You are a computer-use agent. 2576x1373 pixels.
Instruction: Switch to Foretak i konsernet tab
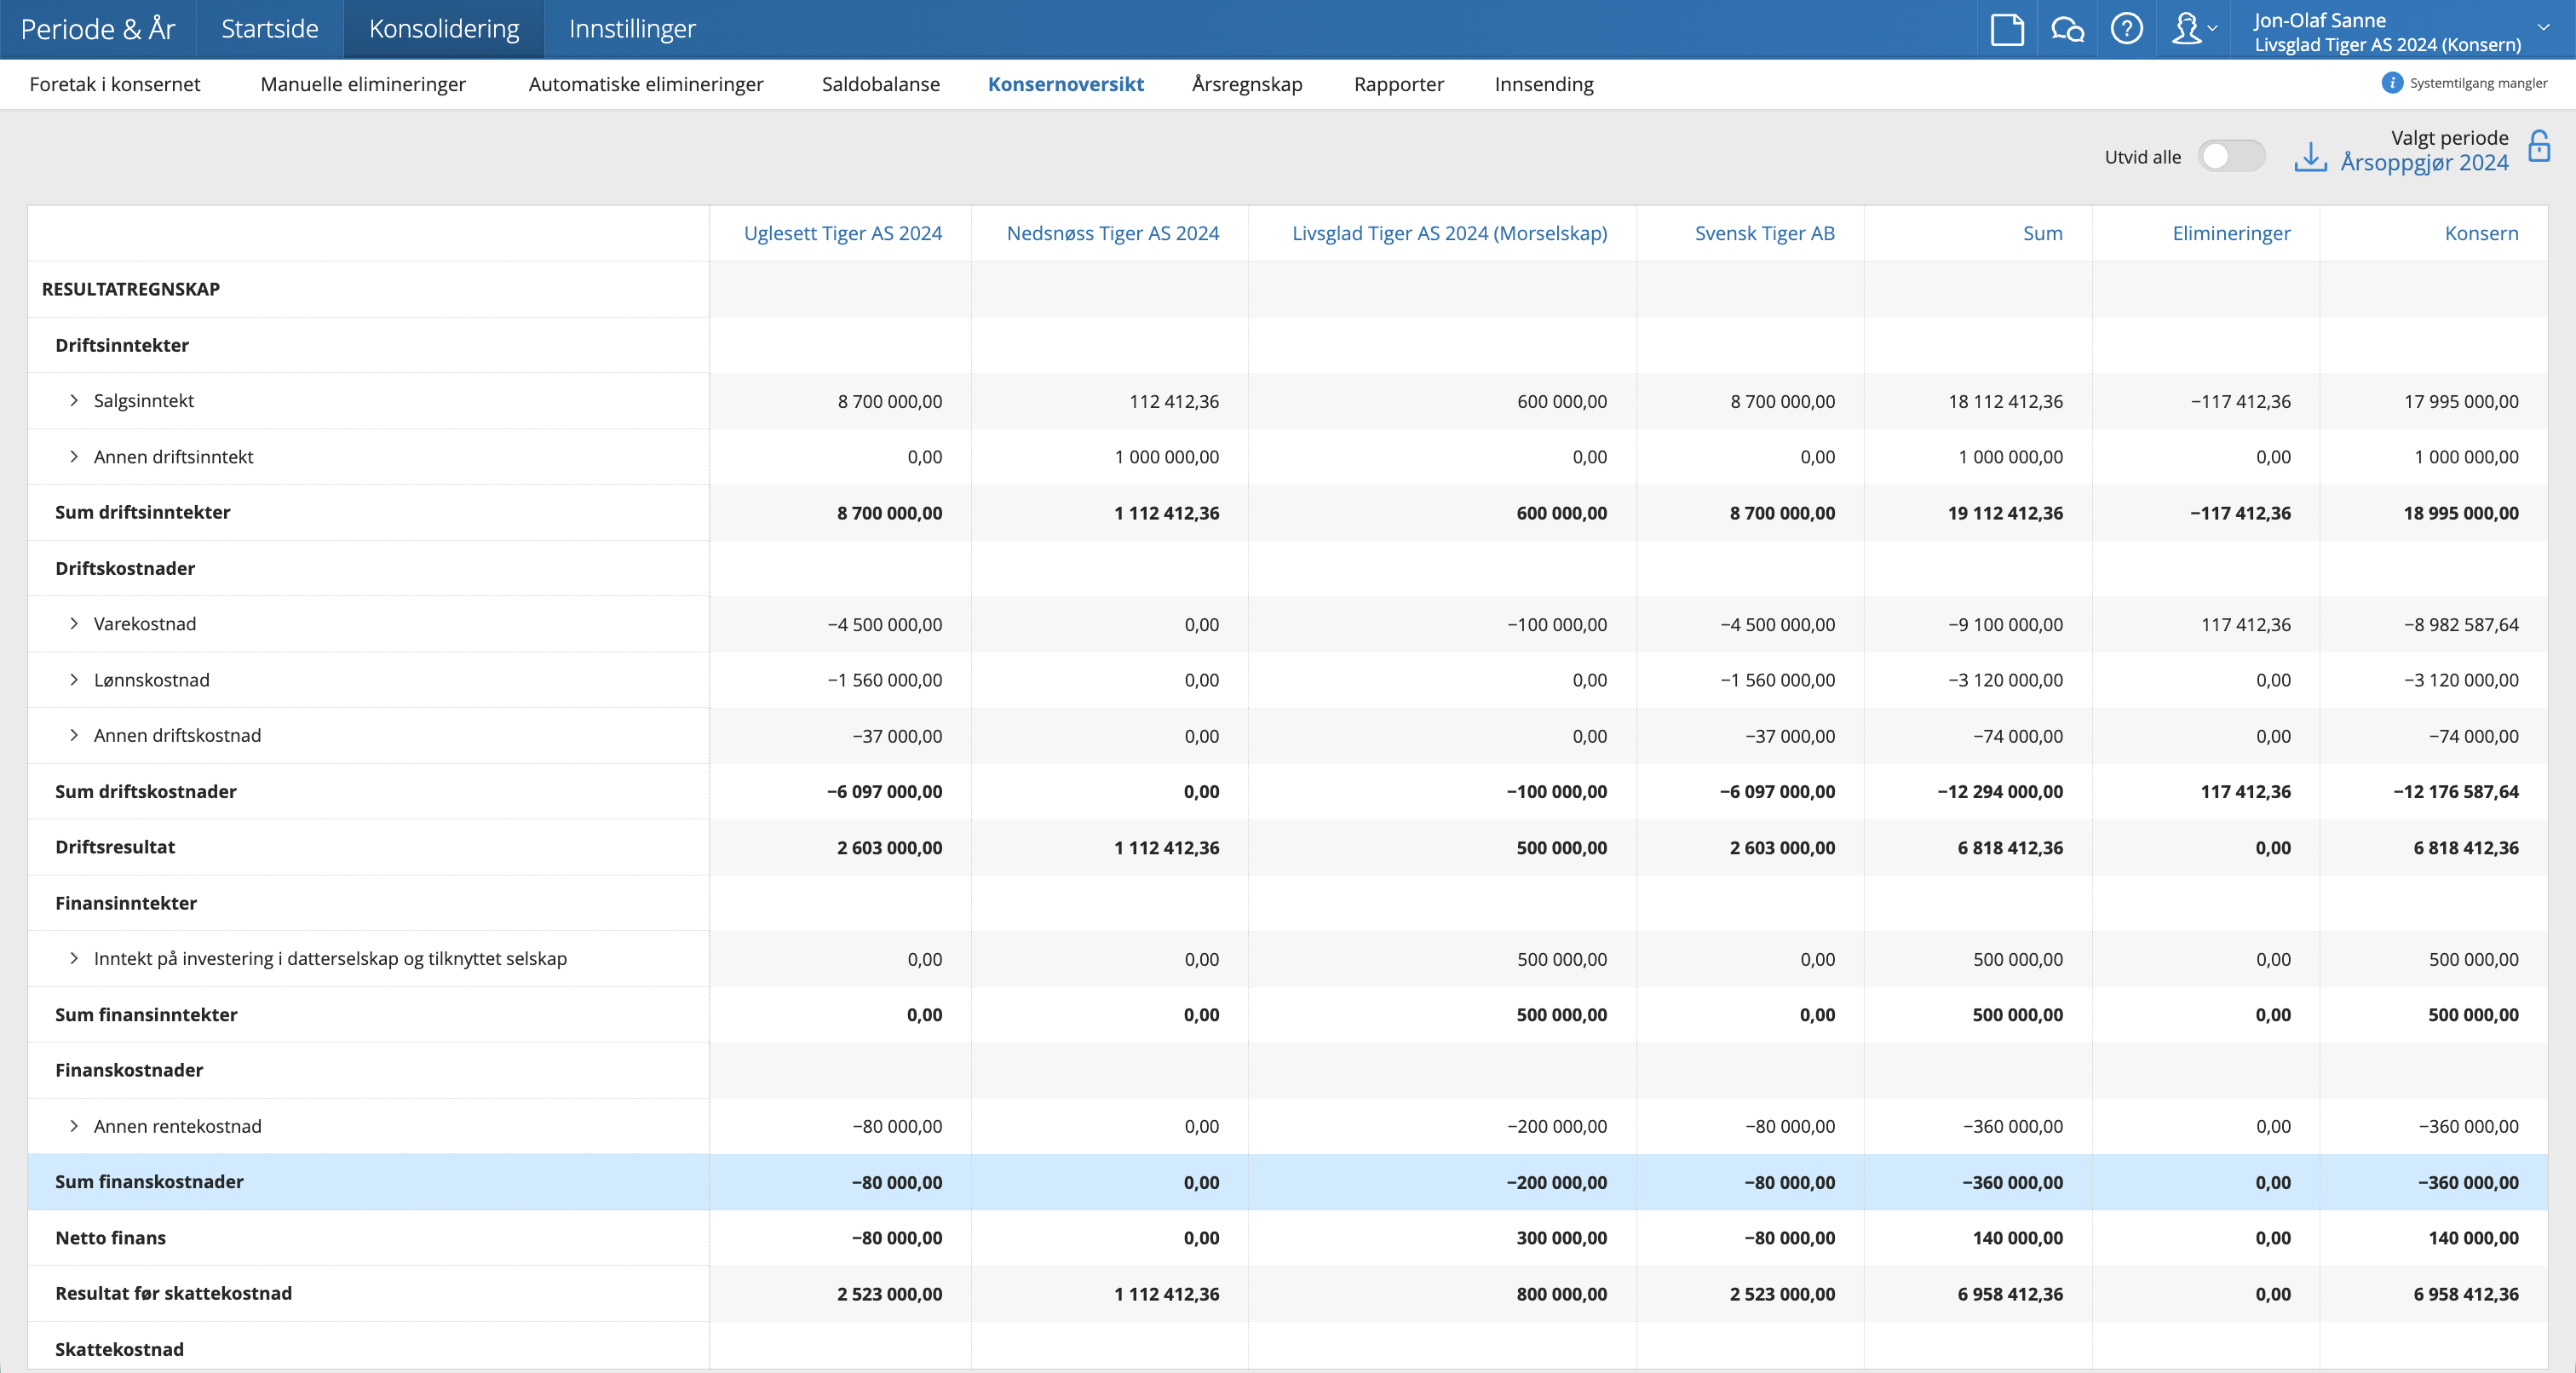[x=115, y=84]
